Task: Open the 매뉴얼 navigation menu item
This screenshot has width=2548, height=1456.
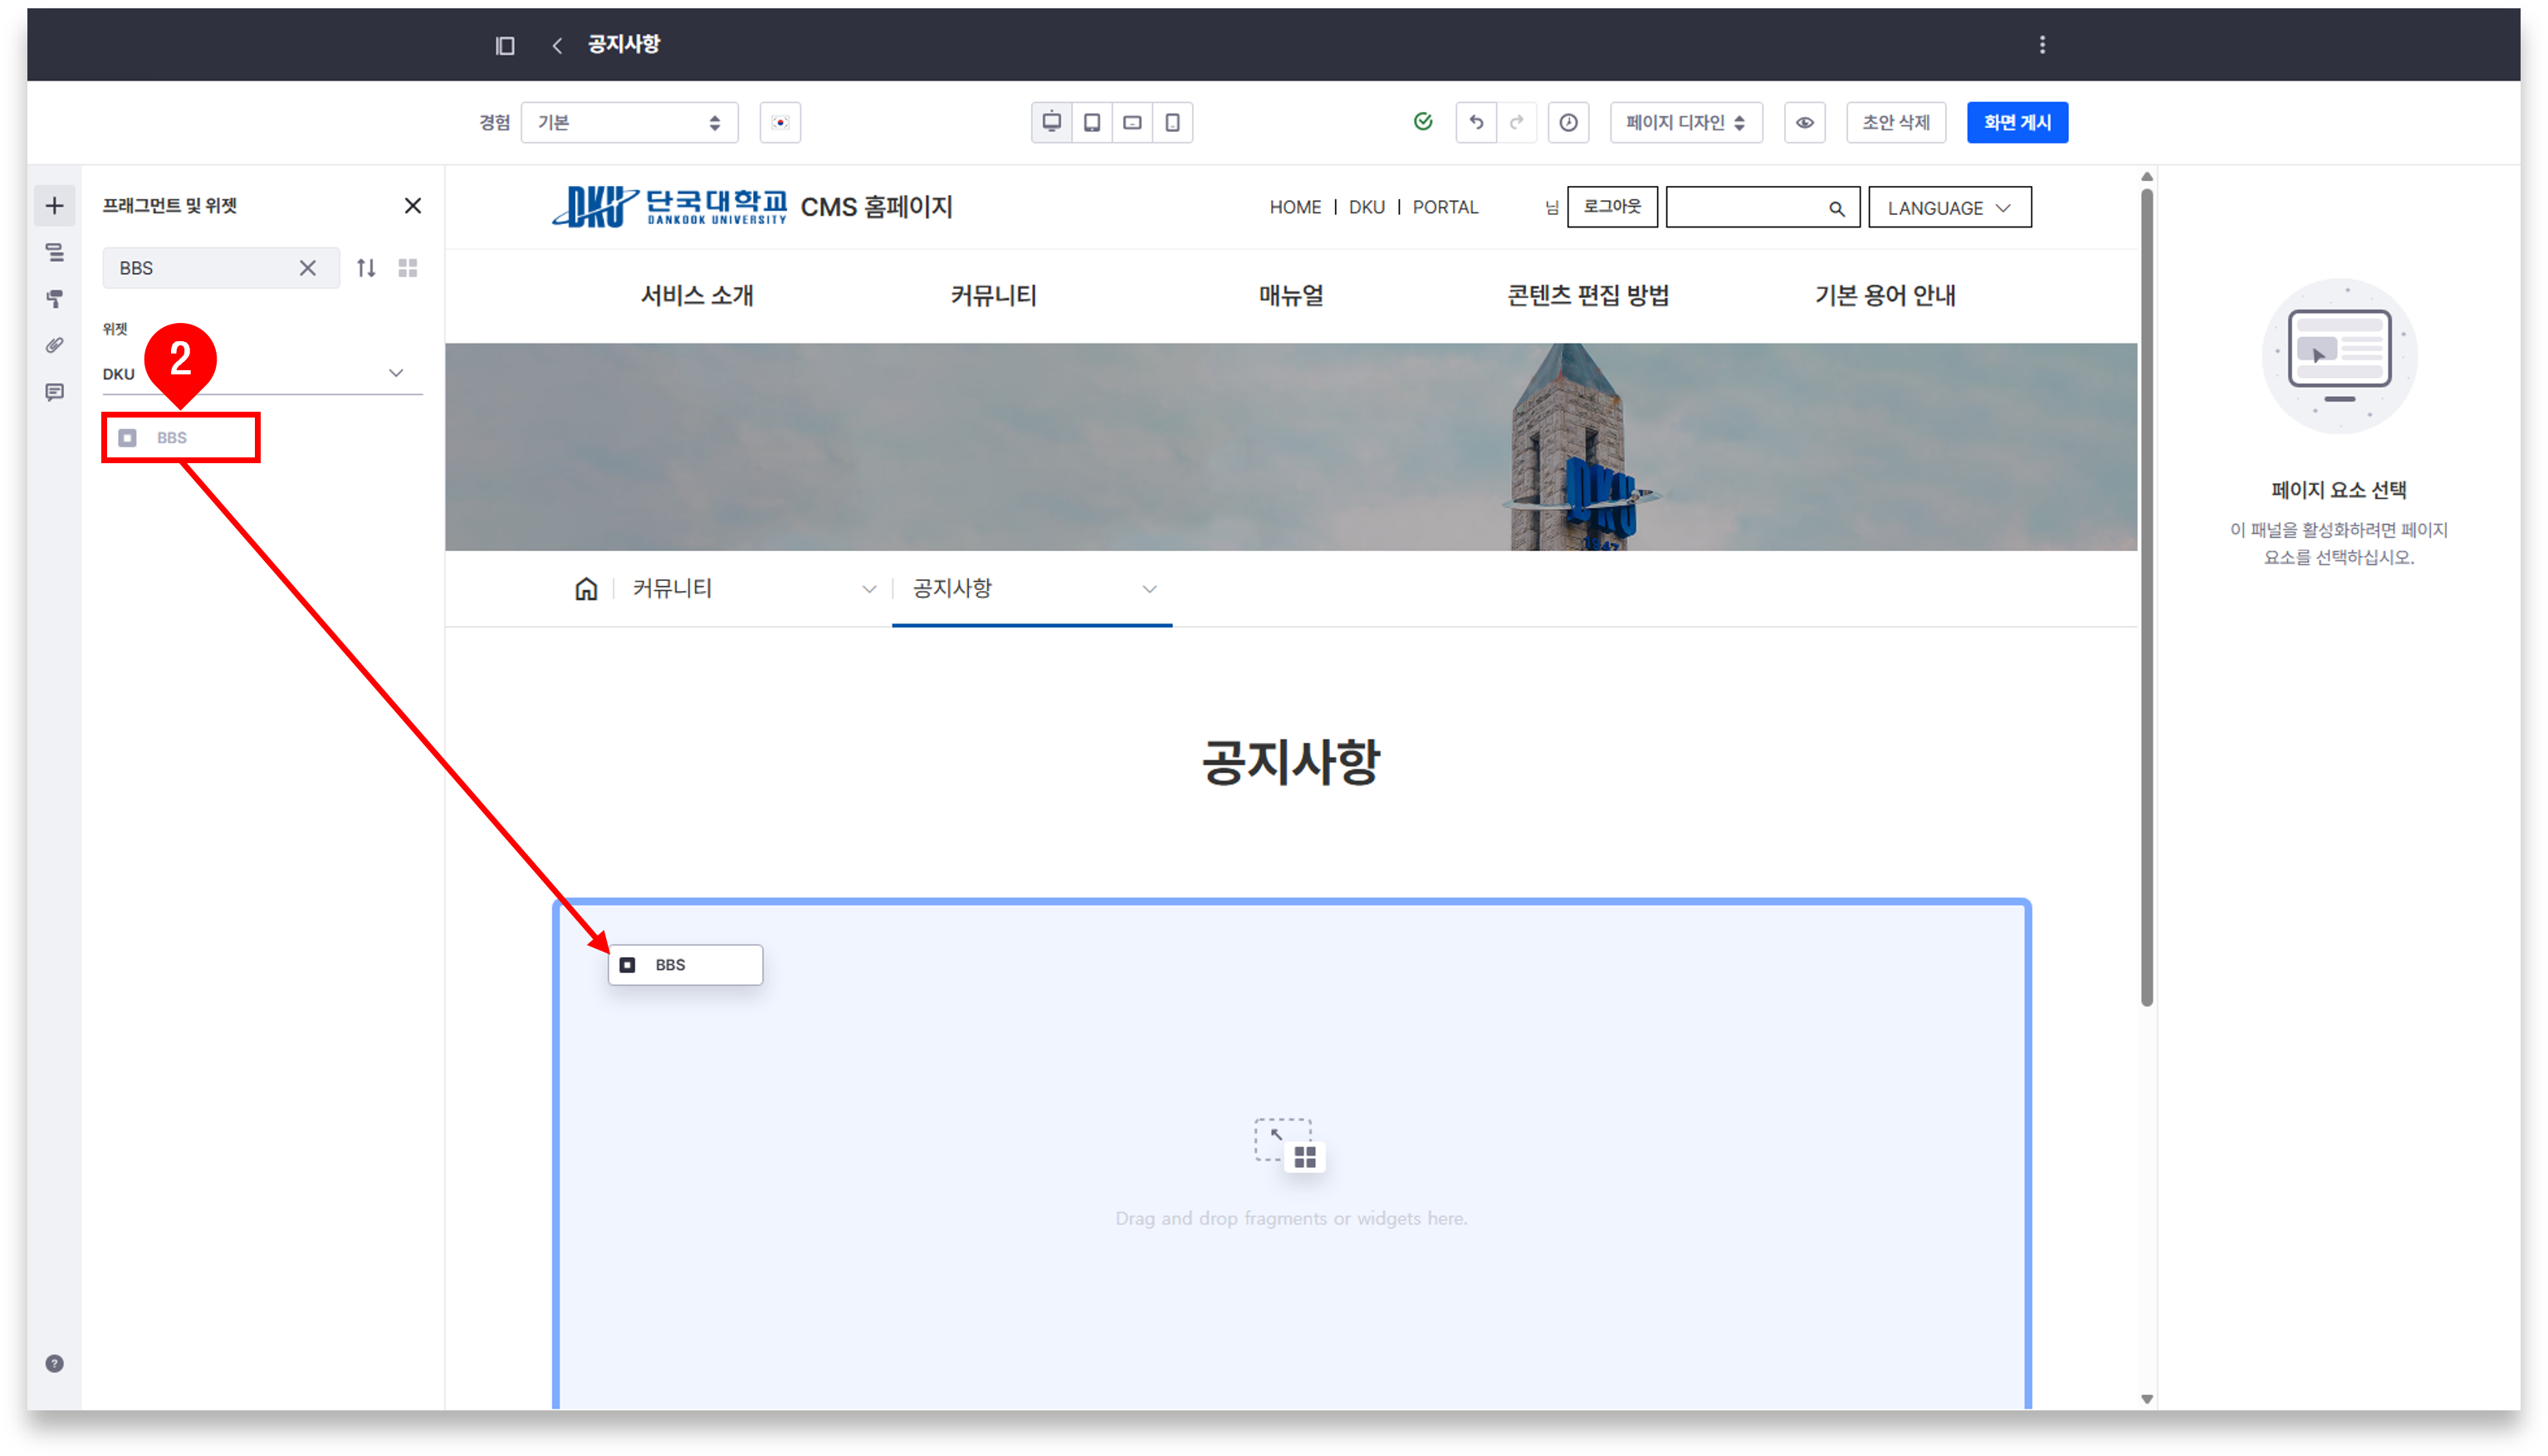Action: pyautogui.click(x=1290, y=295)
